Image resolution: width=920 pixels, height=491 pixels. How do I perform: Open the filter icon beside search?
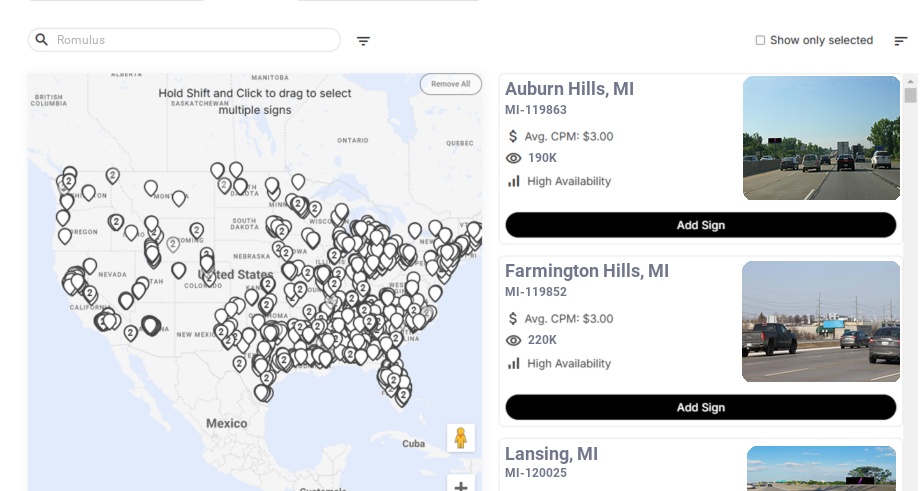(363, 41)
